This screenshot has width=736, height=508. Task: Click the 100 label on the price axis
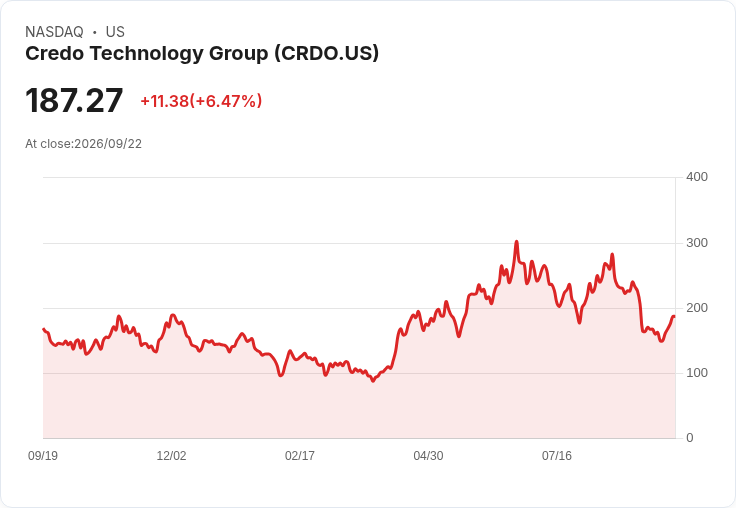coord(697,373)
